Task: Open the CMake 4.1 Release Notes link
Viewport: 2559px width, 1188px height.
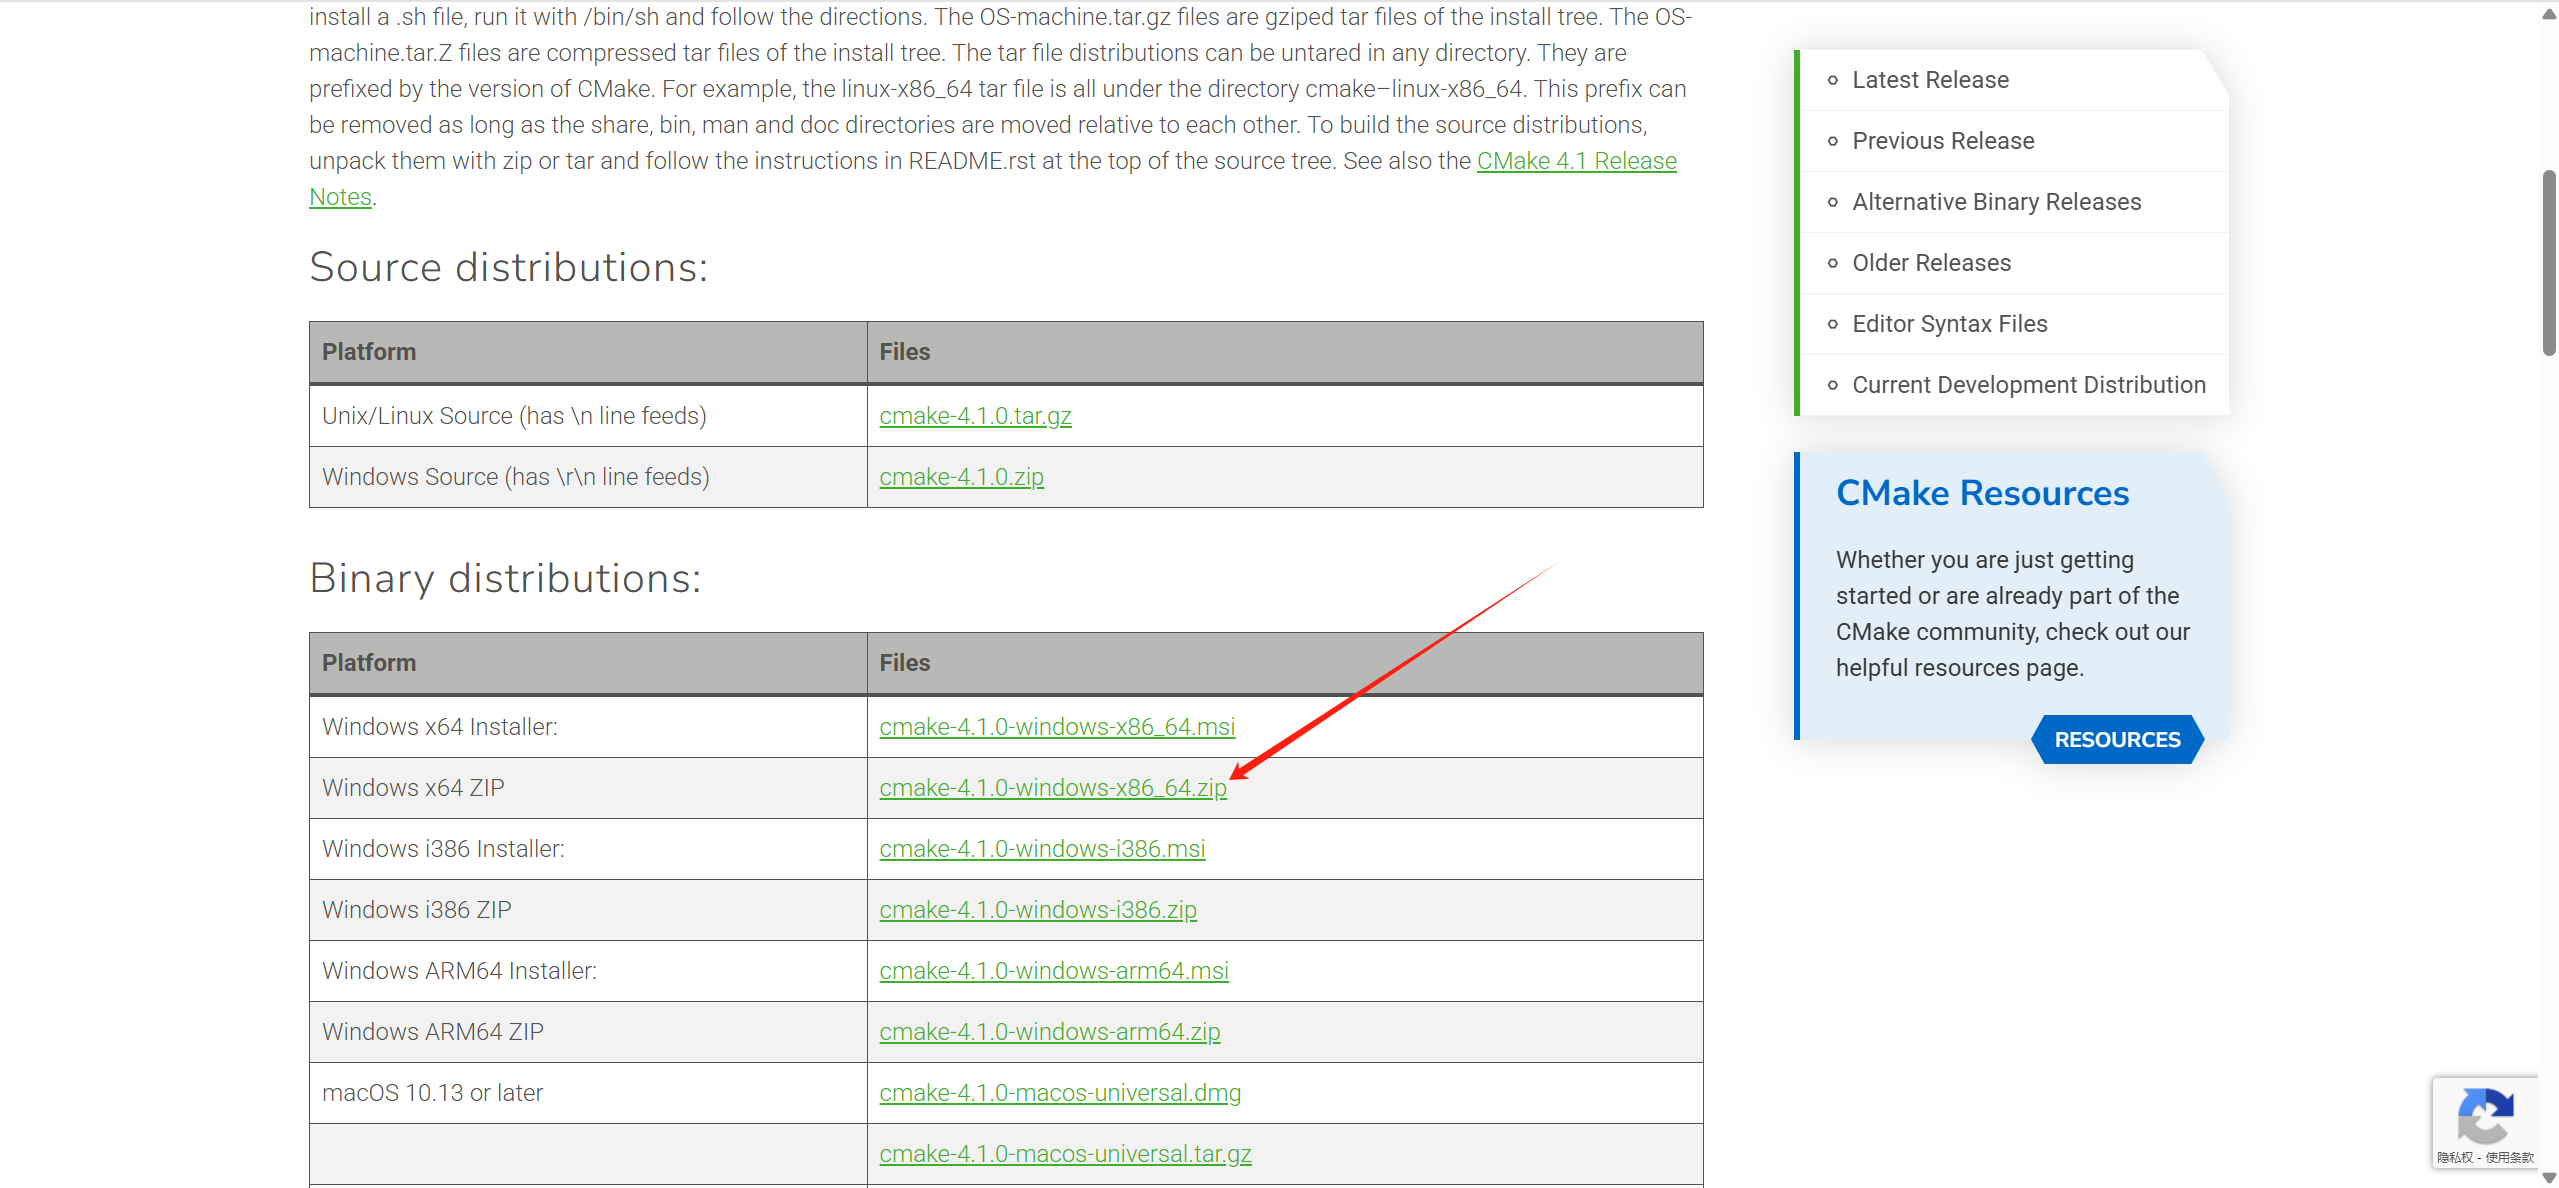Action: click(1576, 161)
